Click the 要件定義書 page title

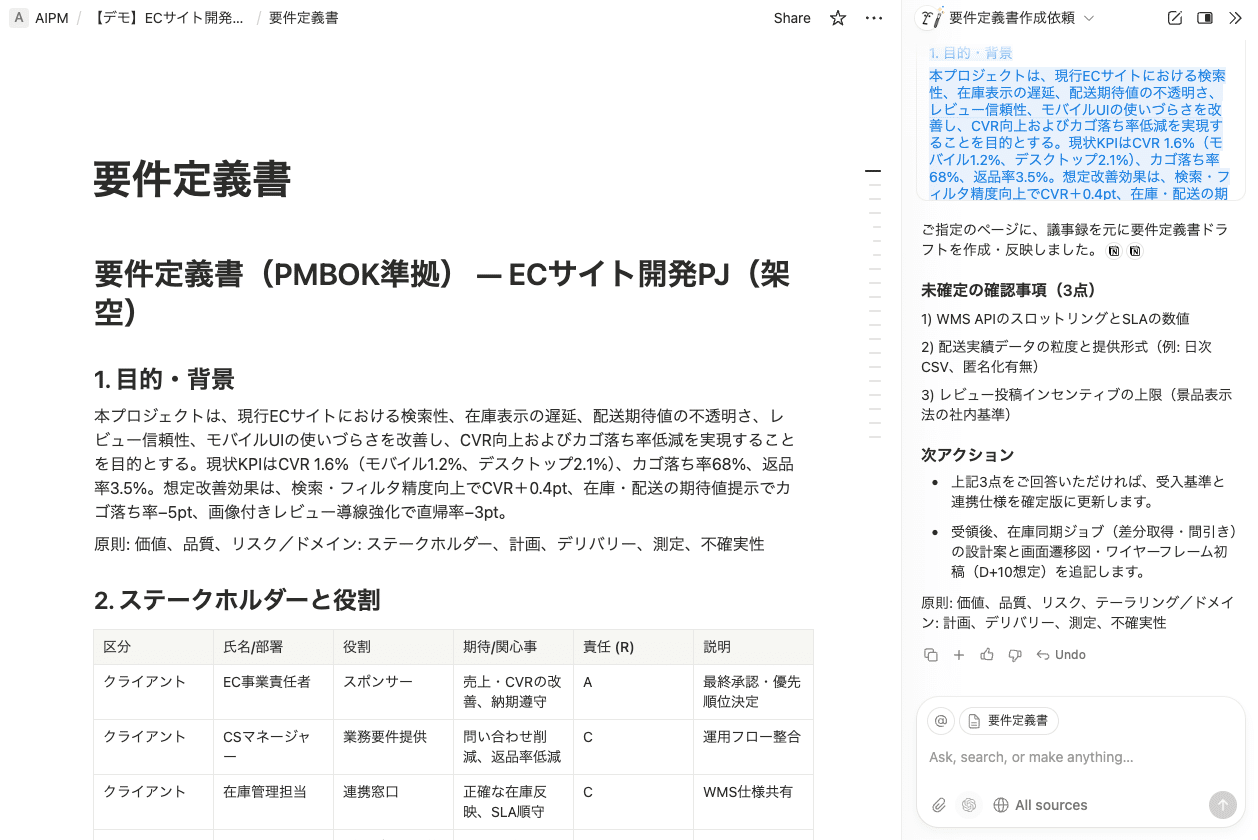pos(192,180)
